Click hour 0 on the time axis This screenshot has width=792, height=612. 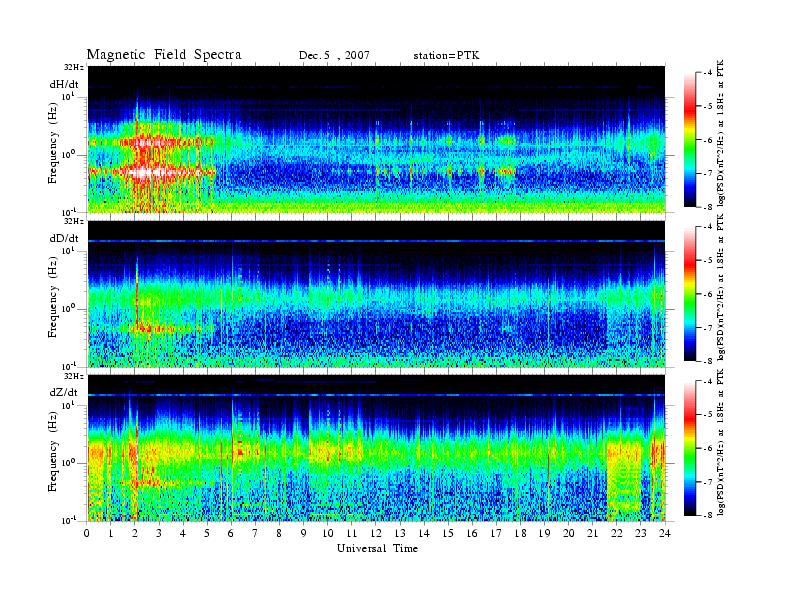tap(87, 533)
